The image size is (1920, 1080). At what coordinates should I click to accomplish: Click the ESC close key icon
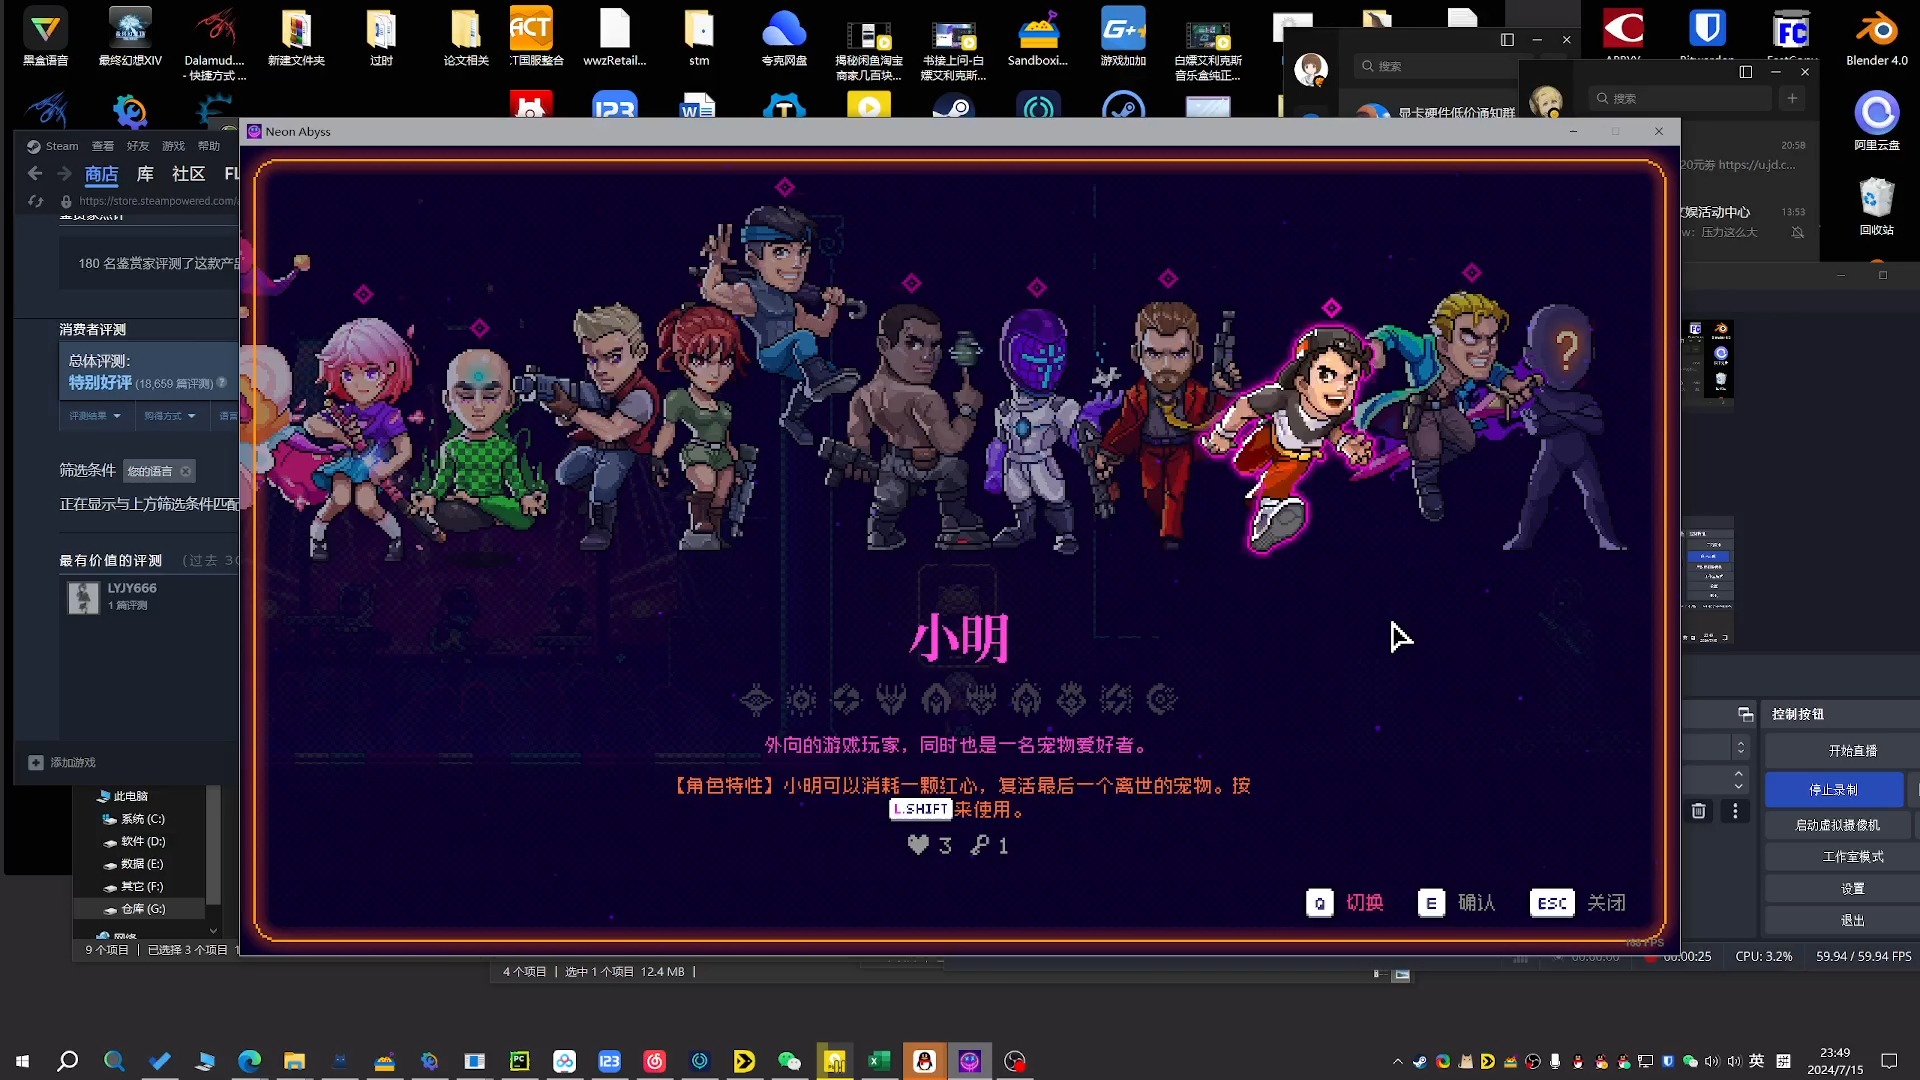1552,903
